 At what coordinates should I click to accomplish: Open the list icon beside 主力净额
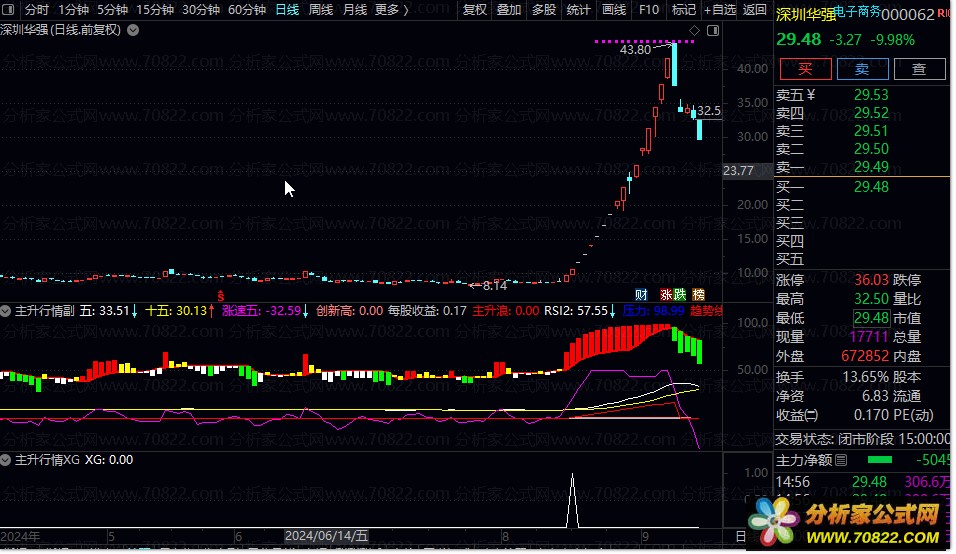(841, 461)
